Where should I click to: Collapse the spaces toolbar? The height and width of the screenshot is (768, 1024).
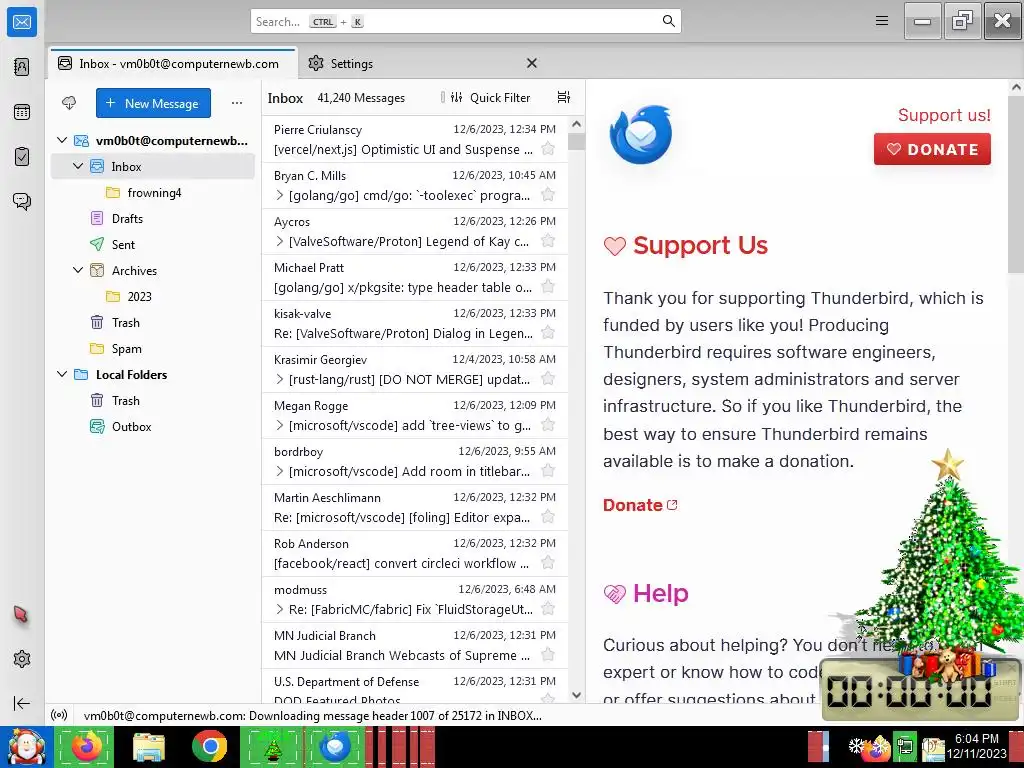pyautogui.click(x=22, y=703)
